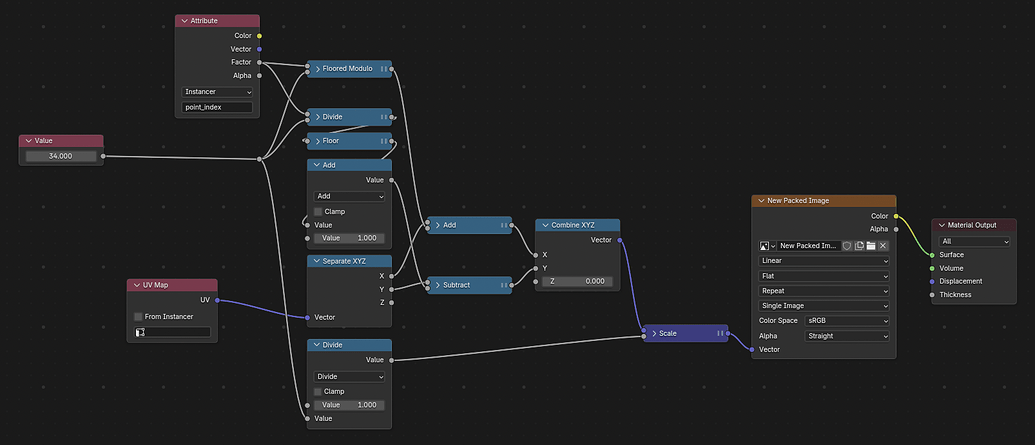Open the Repeat extension dropdown
Image resolution: width=1035 pixels, height=445 pixels.
click(x=824, y=291)
